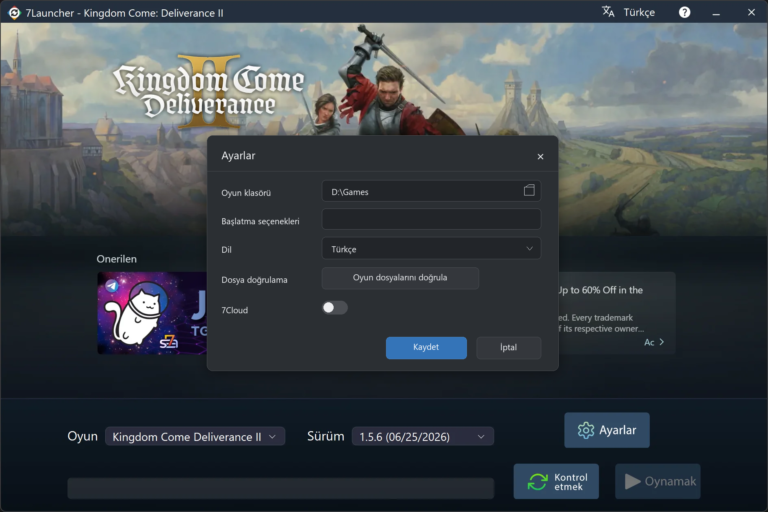This screenshot has height=512, width=768.
Task: Open the Sürüm dropdown 1.5.6
Action: 423,437
